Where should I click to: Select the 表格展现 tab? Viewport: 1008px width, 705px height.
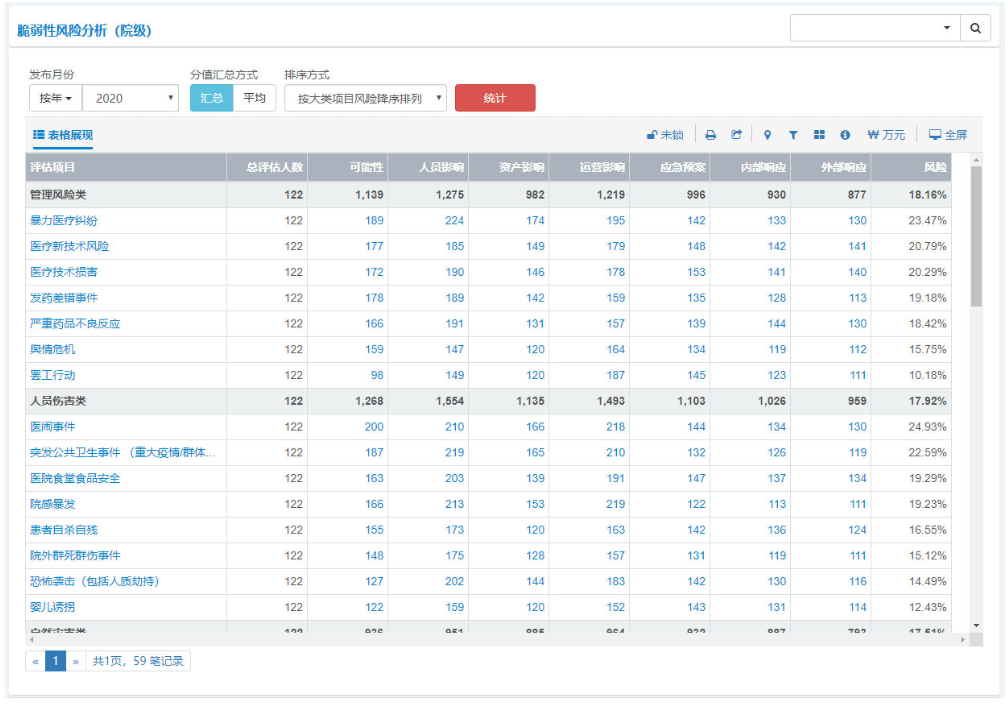coord(63,135)
